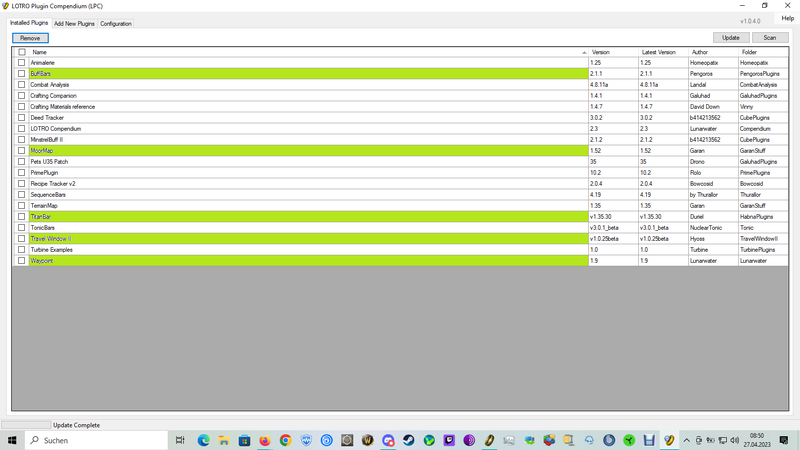Image resolution: width=800 pixels, height=450 pixels.
Task: Open Steam from the taskbar
Action: [408, 440]
